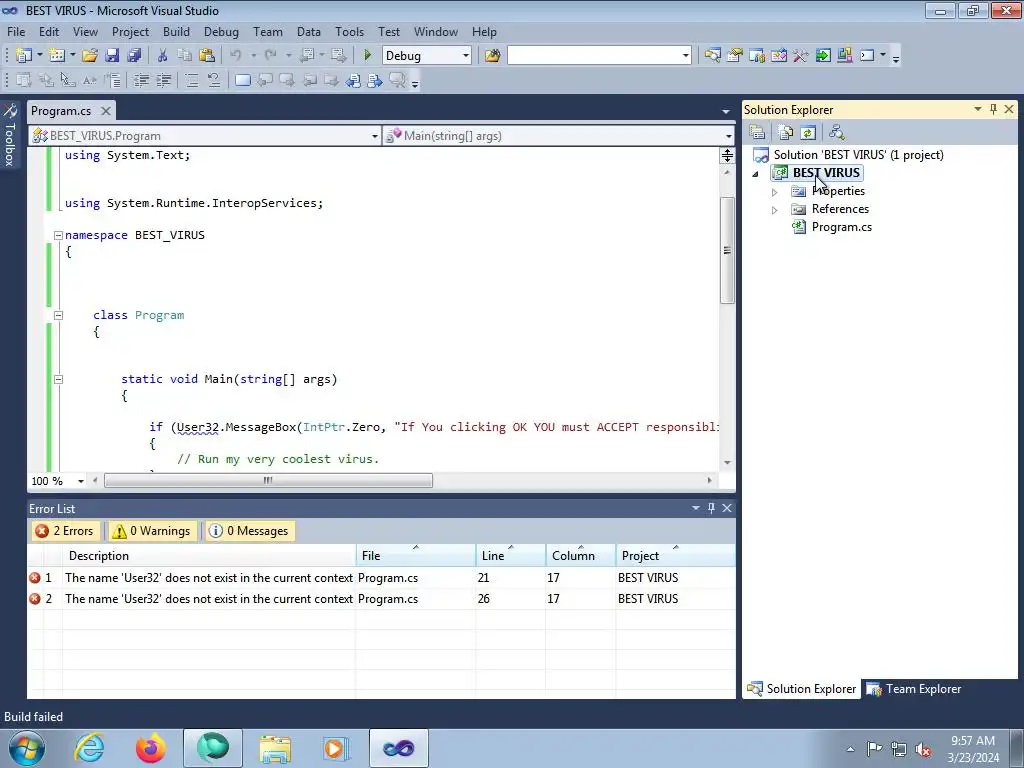
Task: Uncomment the selected lines icon
Action: [214, 80]
